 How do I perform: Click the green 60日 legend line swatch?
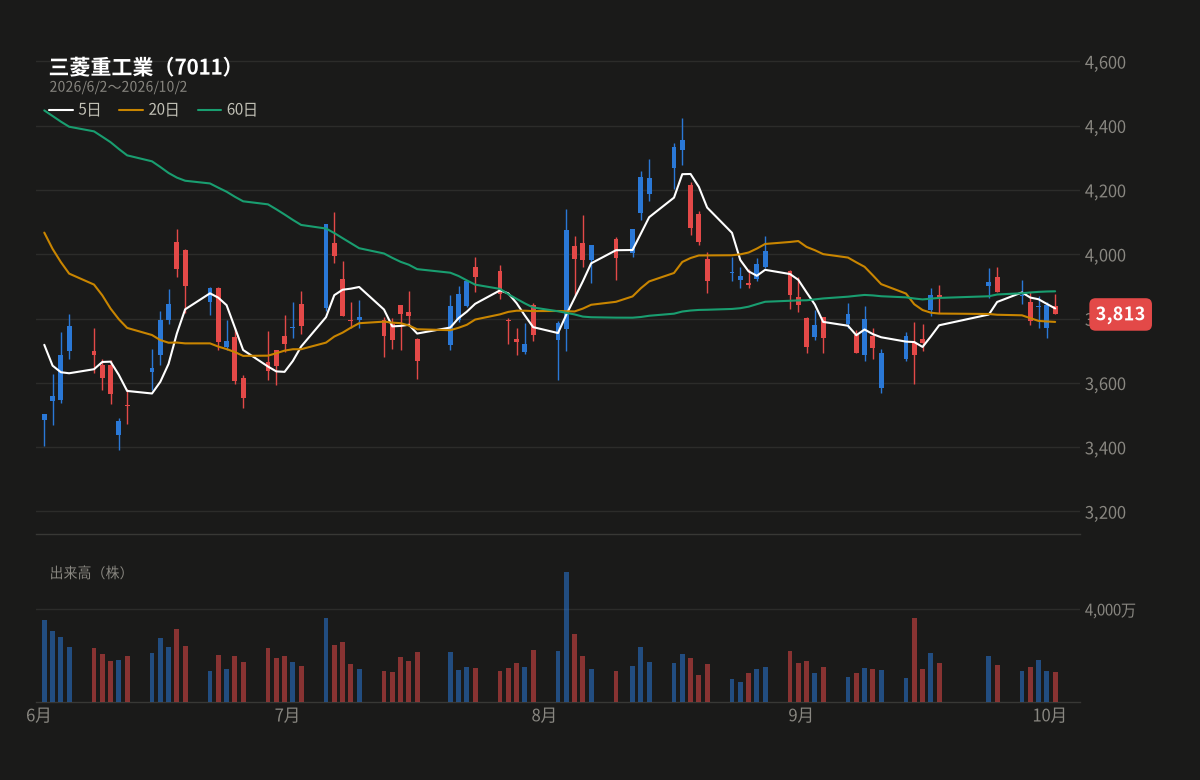[209, 110]
